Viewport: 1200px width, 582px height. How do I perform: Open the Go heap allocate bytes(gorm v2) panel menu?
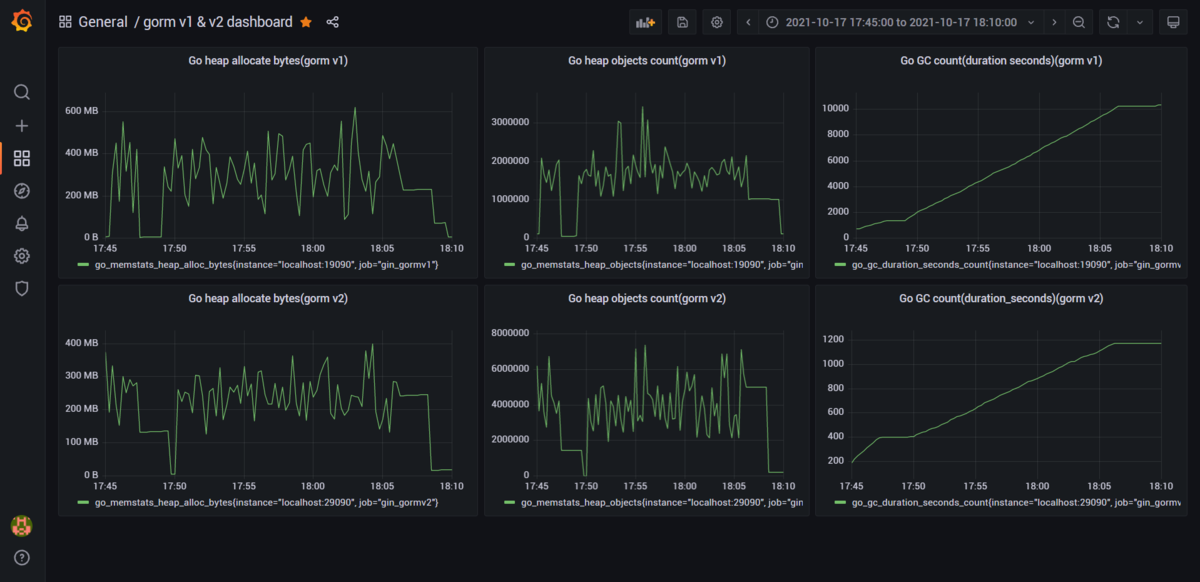268,298
